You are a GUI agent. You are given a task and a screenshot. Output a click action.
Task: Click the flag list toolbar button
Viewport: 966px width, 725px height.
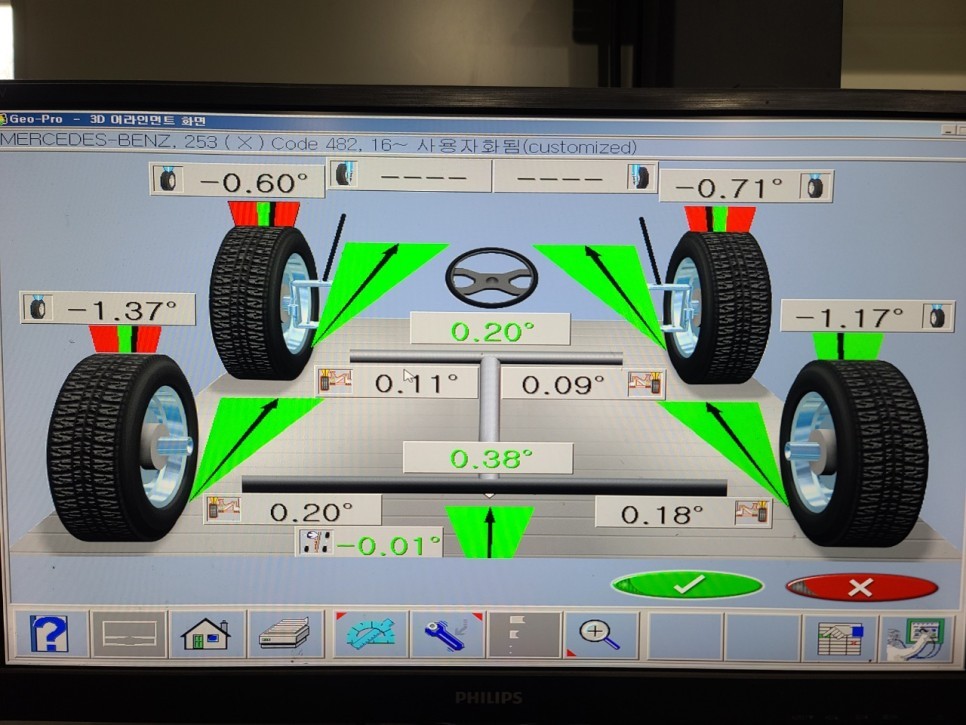pos(523,635)
